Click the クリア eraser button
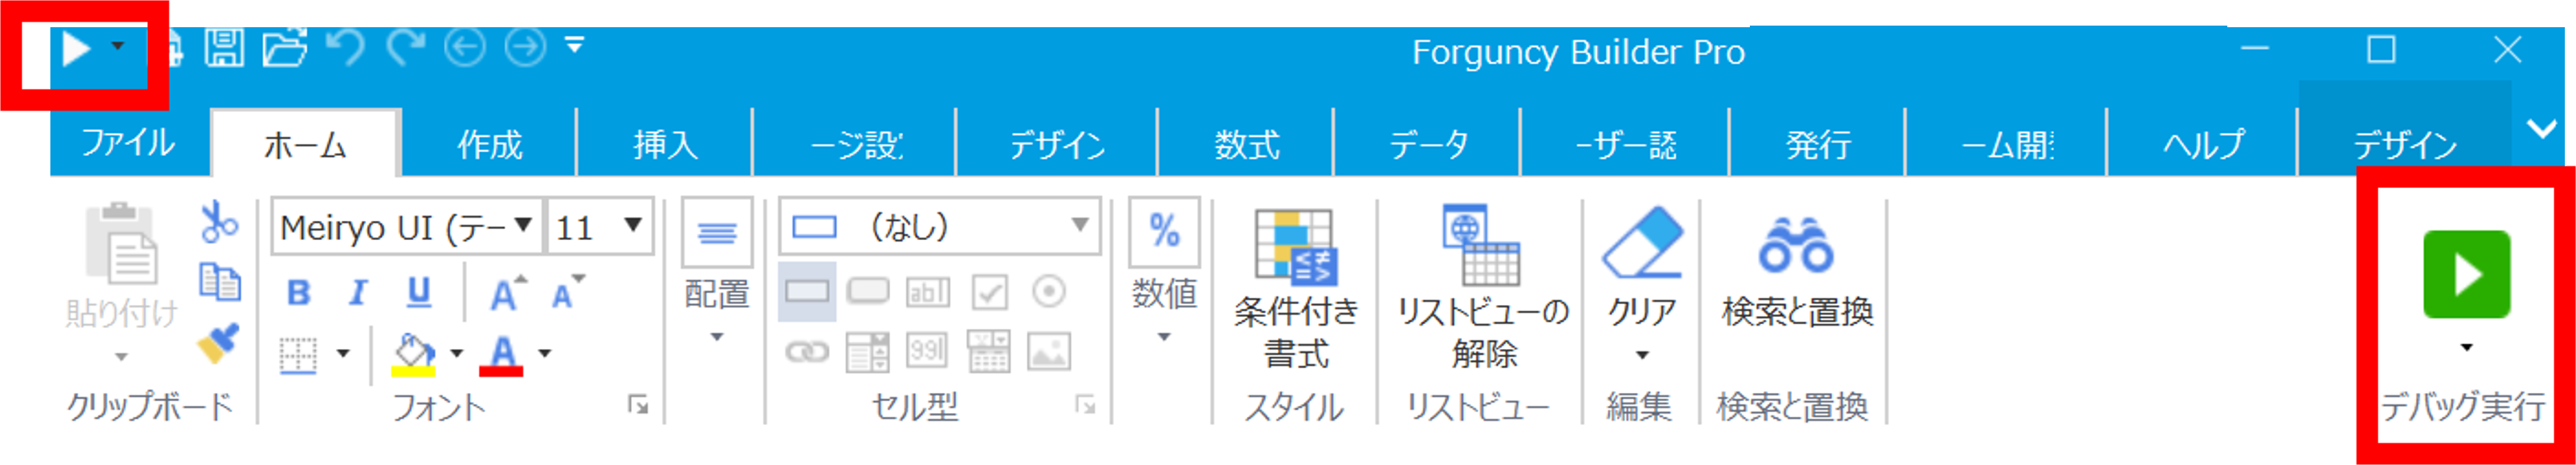Screen dimensions: 2576x465 [x=1641, y=286]
